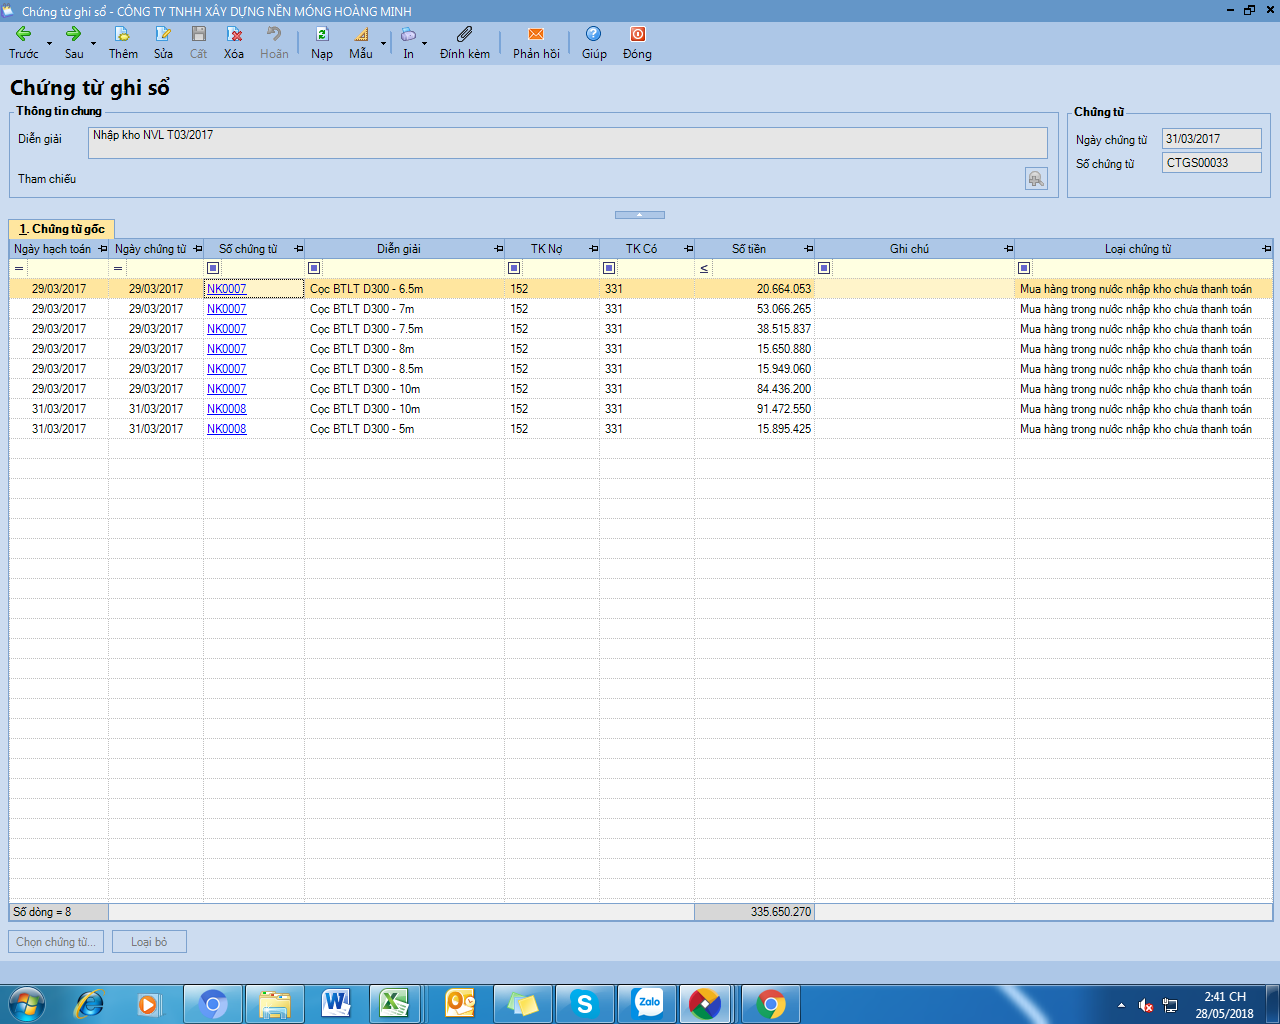Viewport: 1280px width, 1024px height.
Task: Open NK0007 link in D300 - 6.5m row
Action: click(x=227, y=289)
